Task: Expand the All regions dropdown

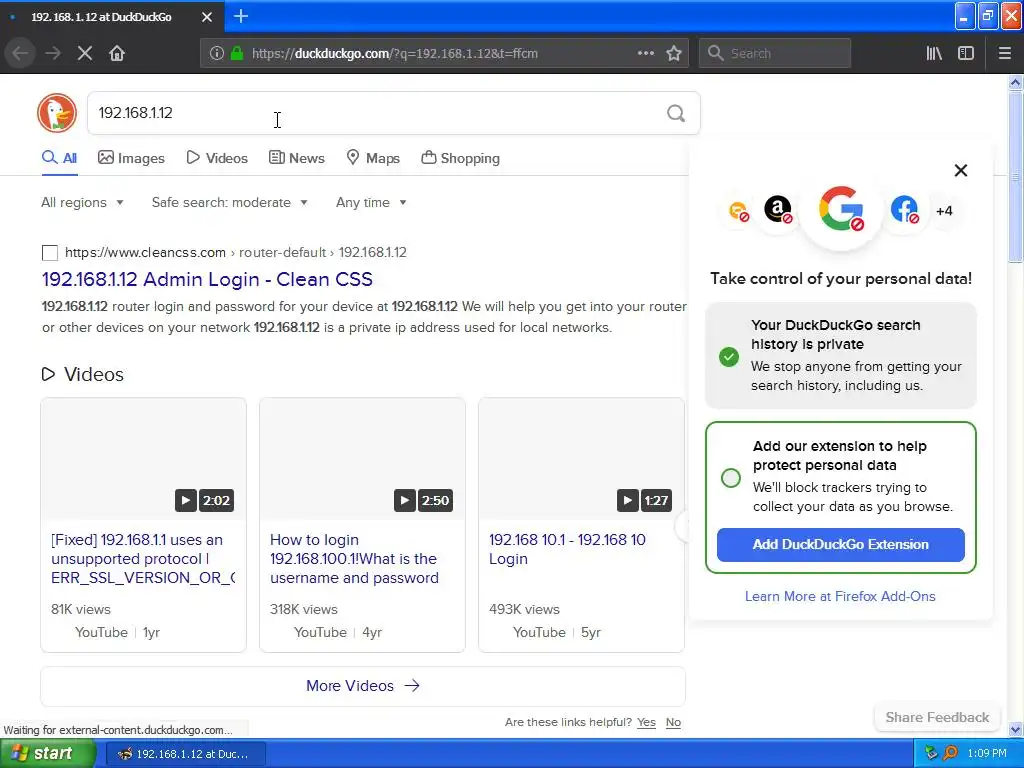Action: click(82, 202)
